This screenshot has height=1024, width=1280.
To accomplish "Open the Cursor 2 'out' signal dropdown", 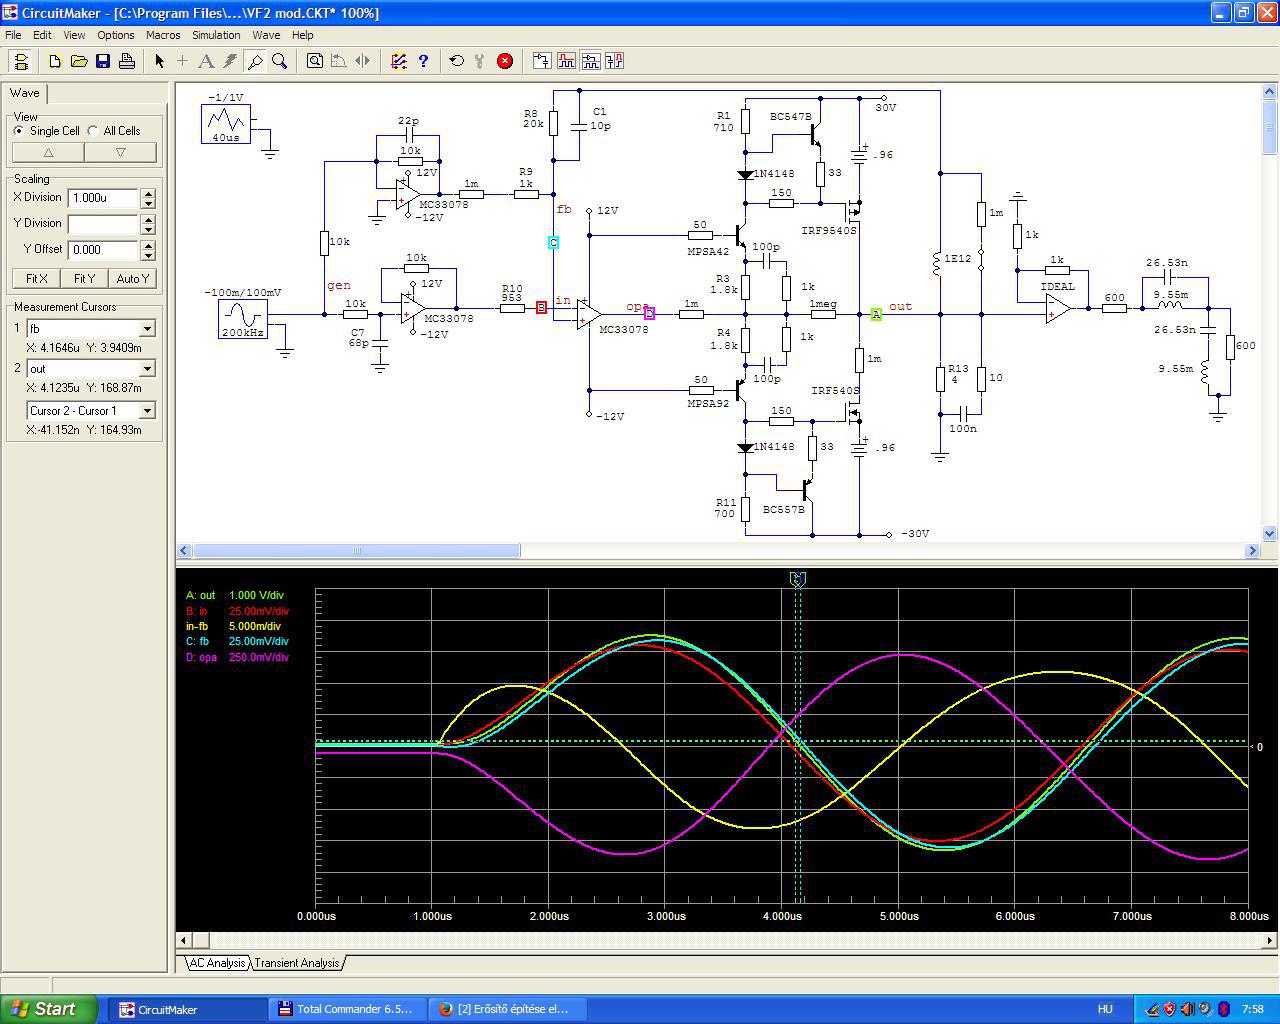I will [147, 369].
